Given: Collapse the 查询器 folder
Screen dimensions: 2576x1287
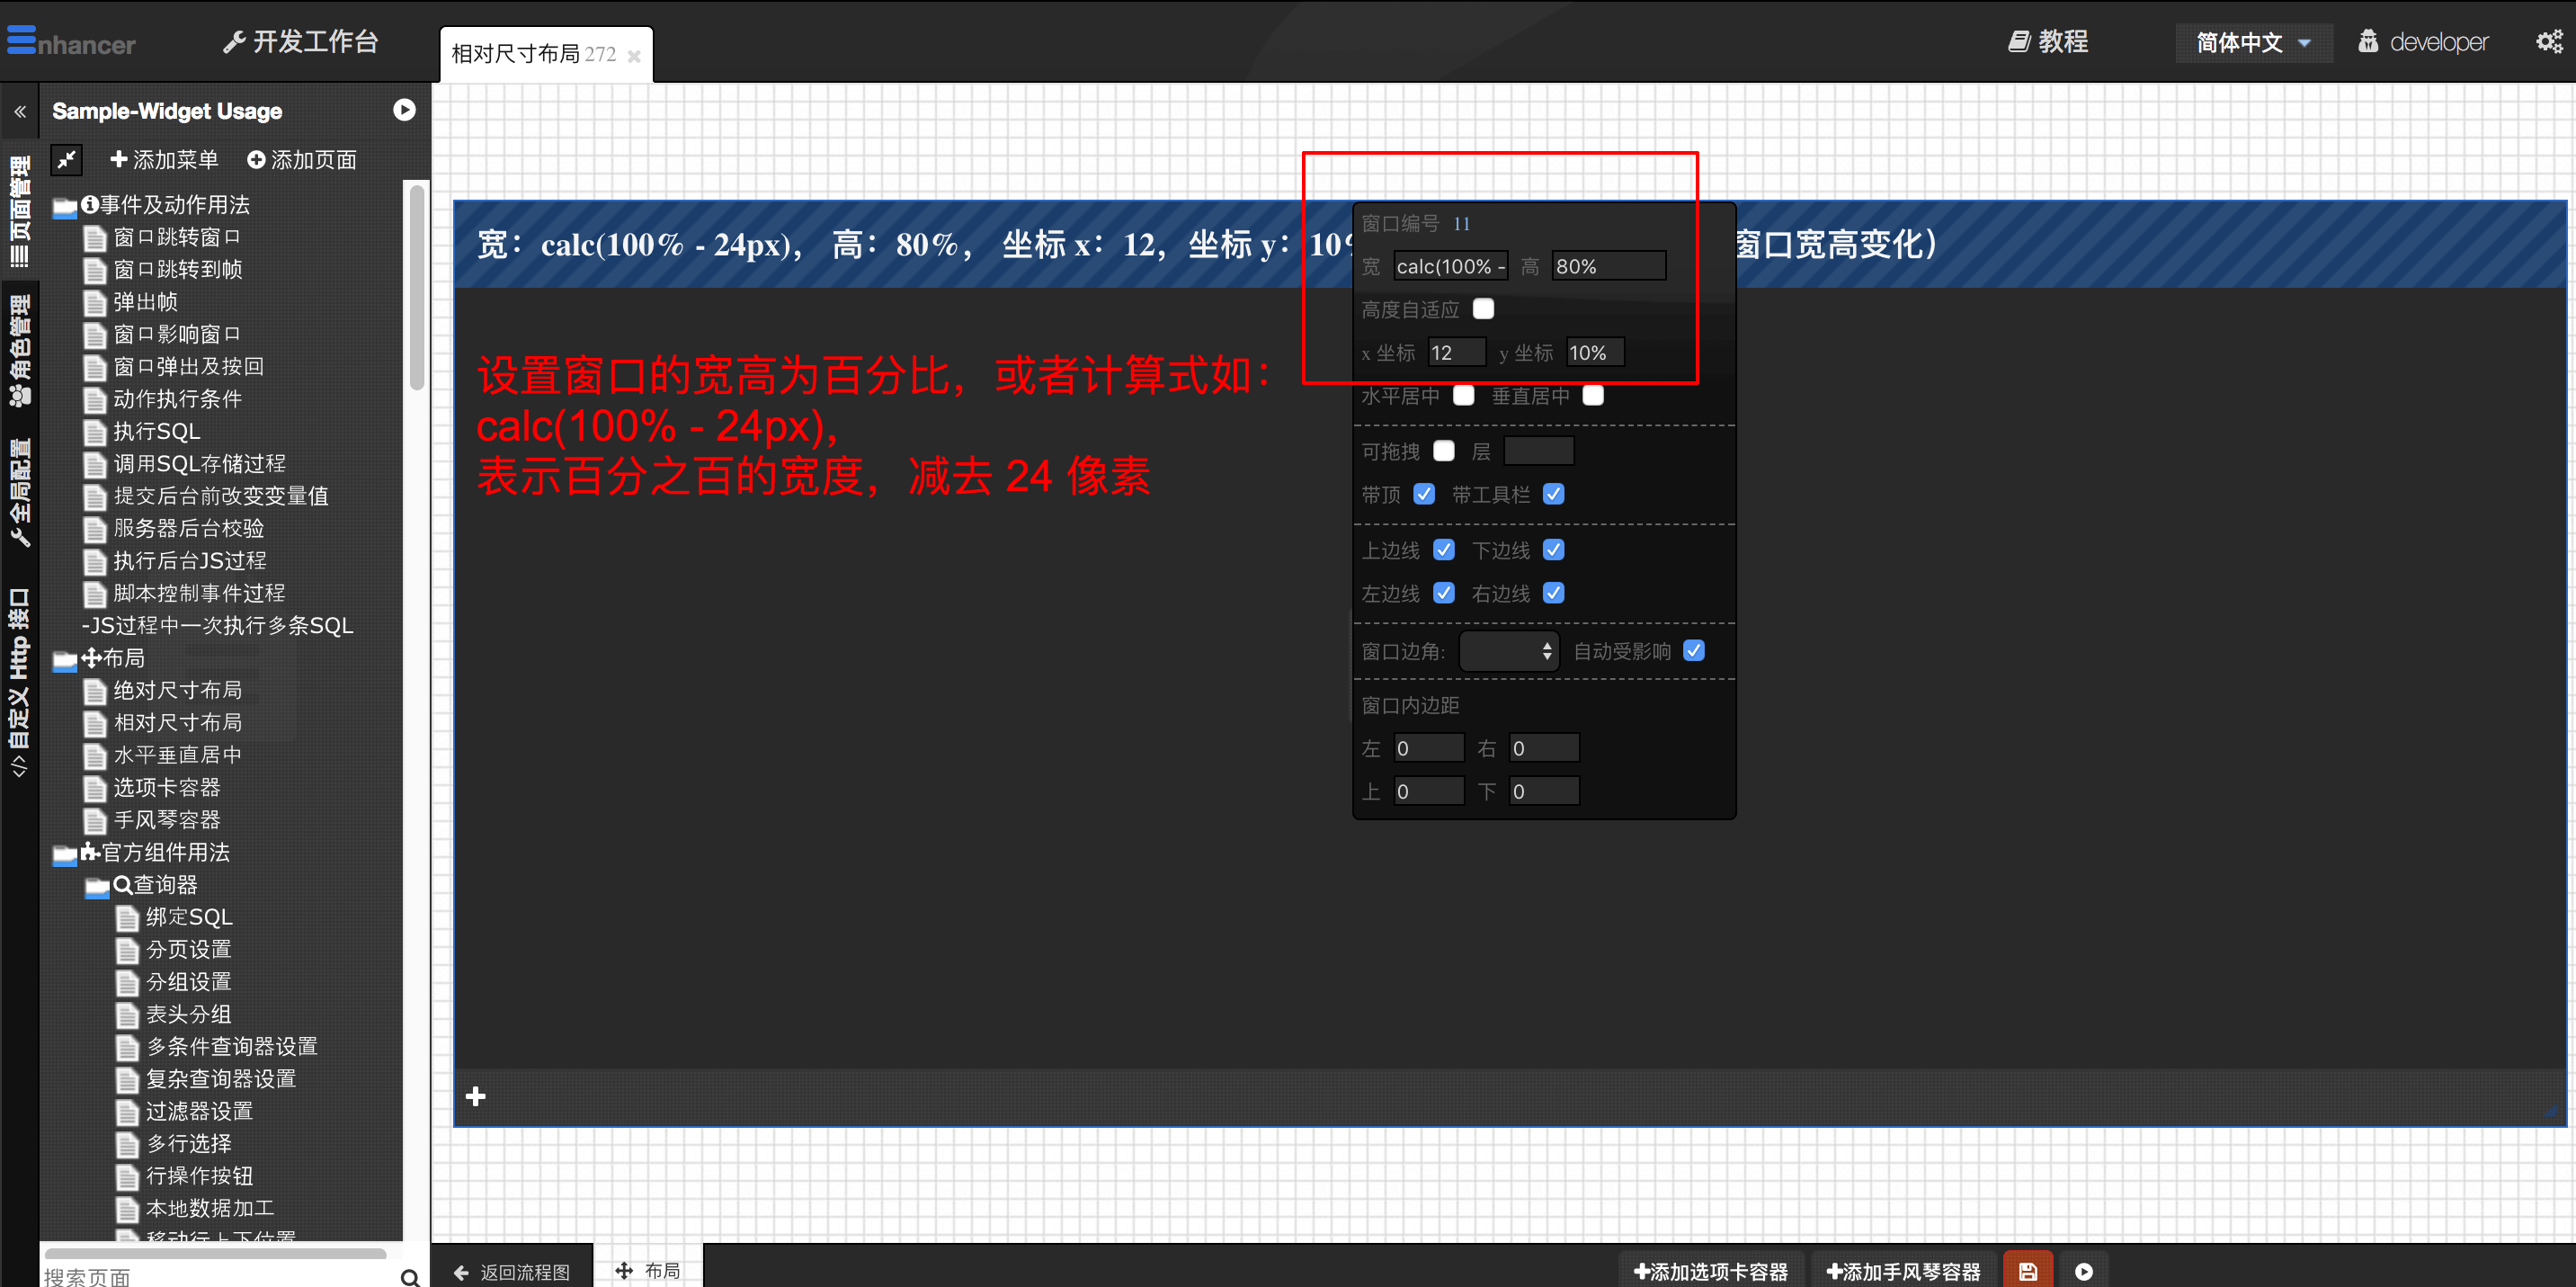Looking at the screenshot, I should tap(97, 887).
